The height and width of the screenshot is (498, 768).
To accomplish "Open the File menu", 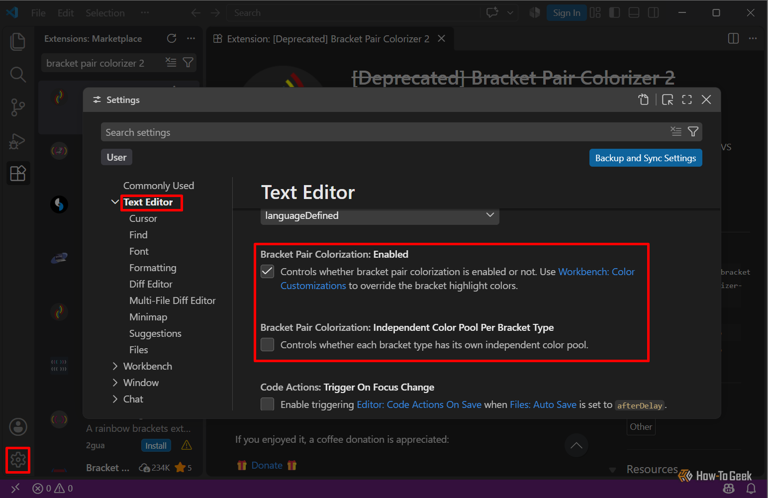I will (x=38, y=13).
